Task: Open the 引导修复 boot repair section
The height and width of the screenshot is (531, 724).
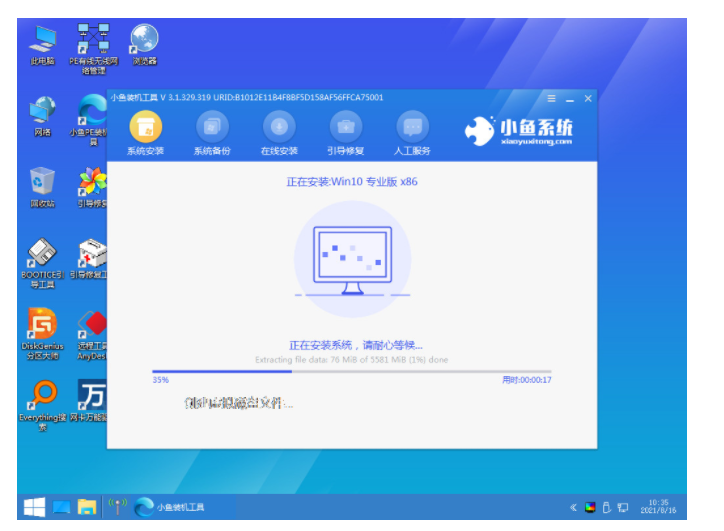Action: [346, 128]
